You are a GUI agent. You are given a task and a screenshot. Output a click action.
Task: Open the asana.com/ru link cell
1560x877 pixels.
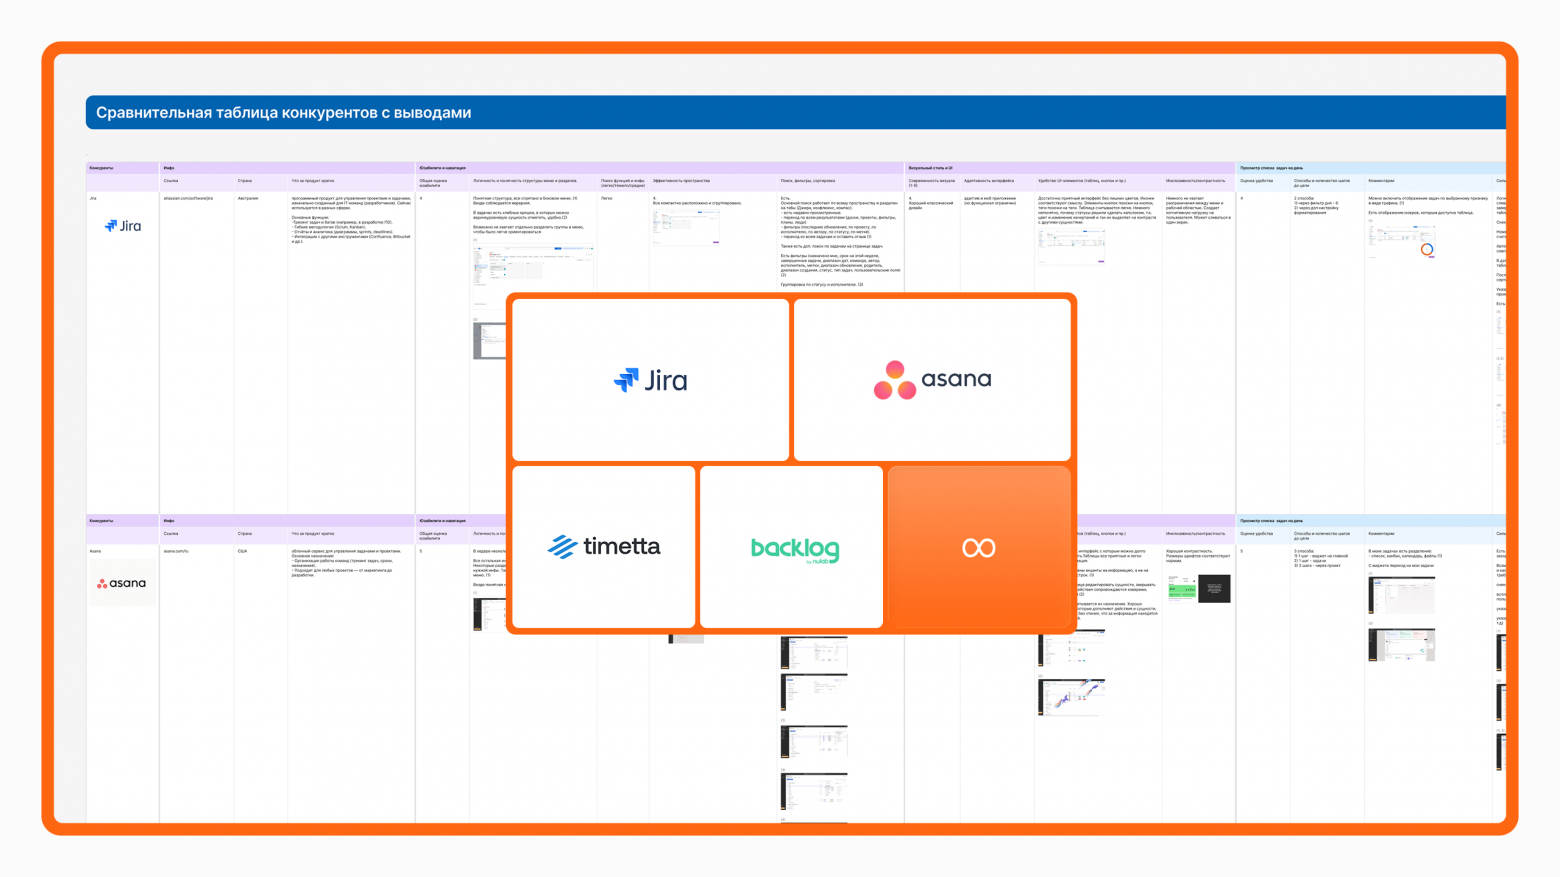176,551
